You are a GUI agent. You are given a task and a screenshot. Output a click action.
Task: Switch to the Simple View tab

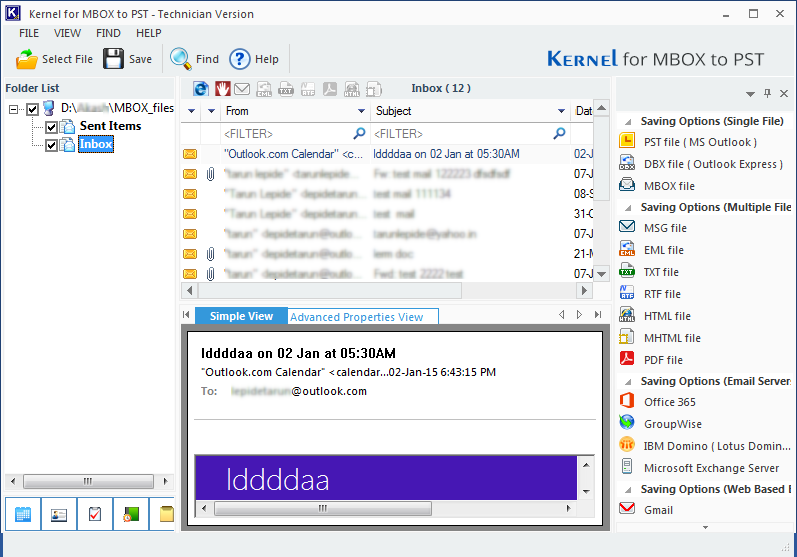pos(241,316)
